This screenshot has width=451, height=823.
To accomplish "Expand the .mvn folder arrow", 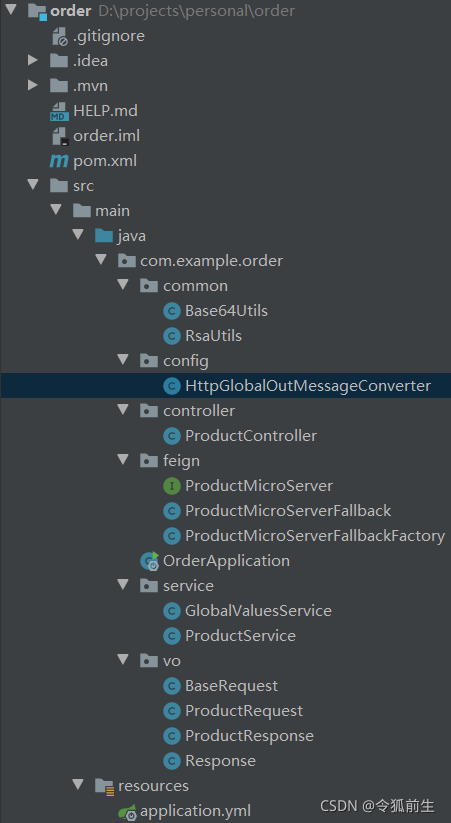I will click(x=33, y=85).
